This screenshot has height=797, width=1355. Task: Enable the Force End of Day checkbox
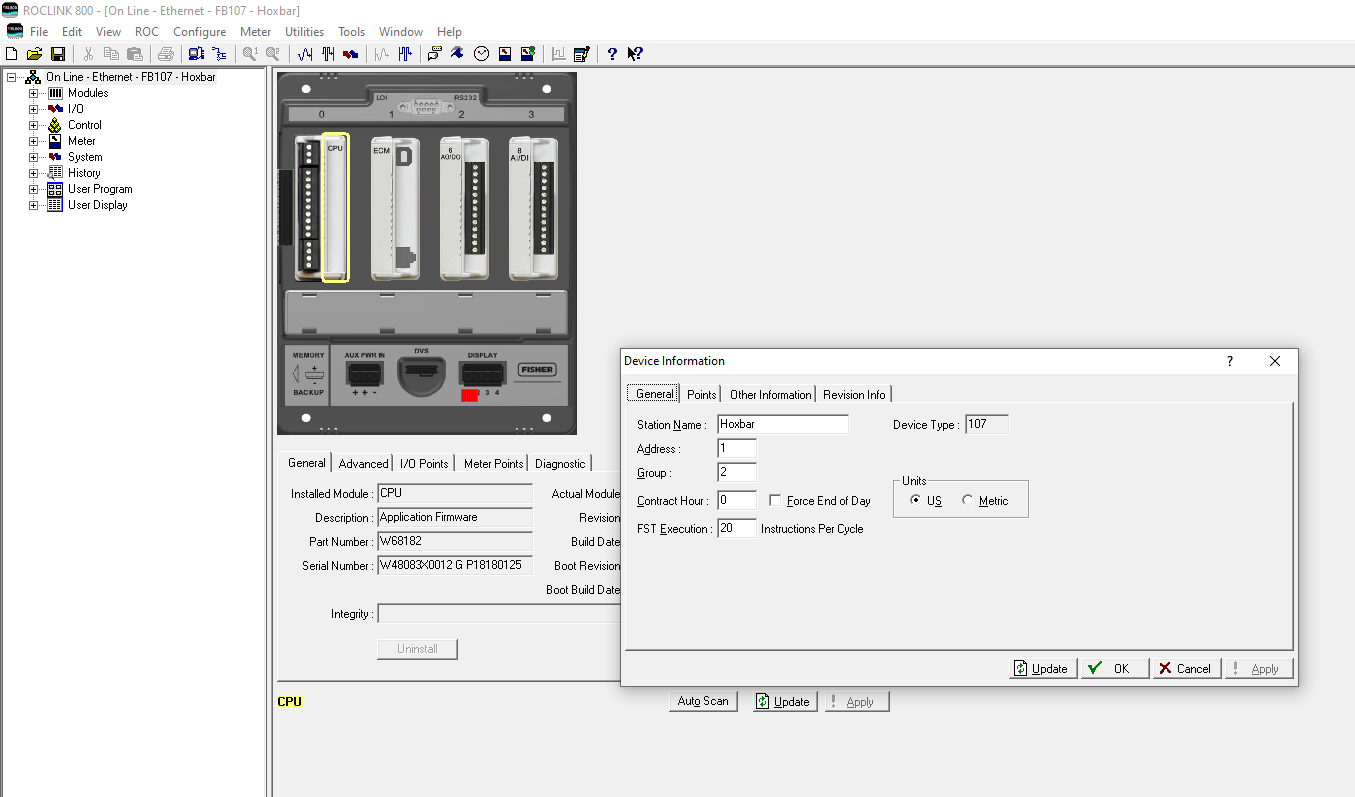pyautogui.click(x=775, y=500)
